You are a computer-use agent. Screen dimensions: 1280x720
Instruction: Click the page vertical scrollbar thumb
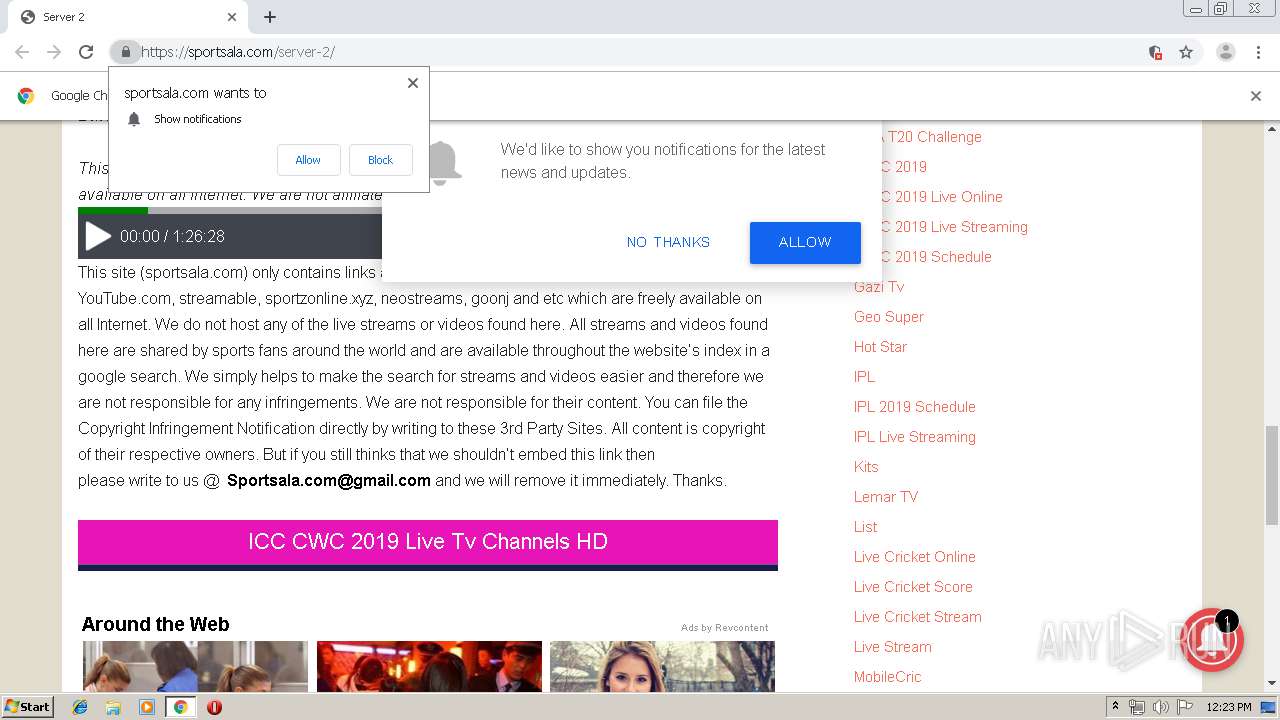tap(1272, 474)
